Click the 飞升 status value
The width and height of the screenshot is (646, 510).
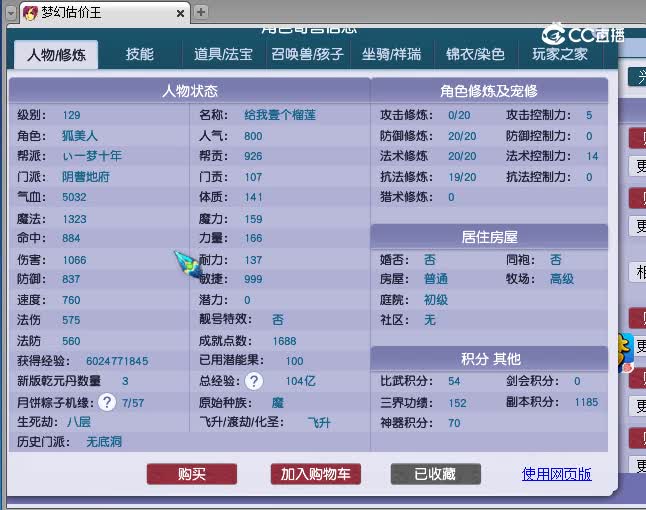319,422
